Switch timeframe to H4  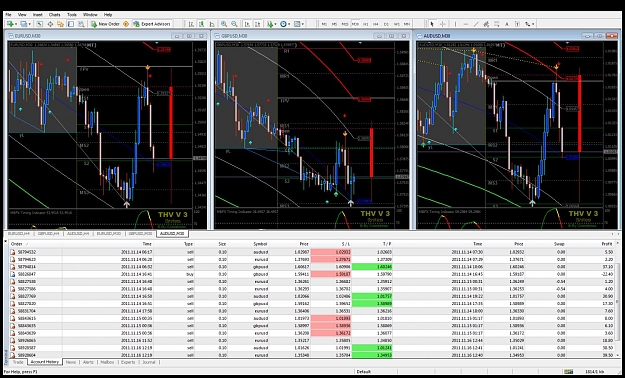[x=376, y=24]
